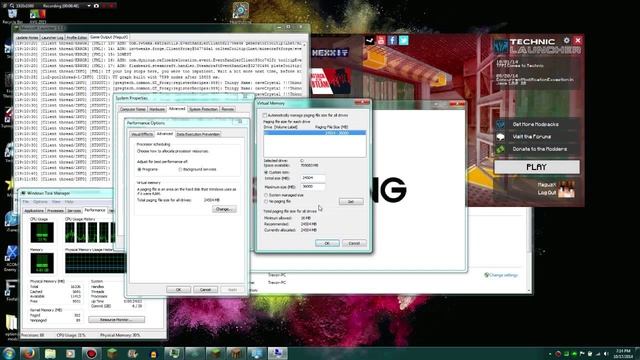Click the Task Manager taskbar icon

[174, 353]
